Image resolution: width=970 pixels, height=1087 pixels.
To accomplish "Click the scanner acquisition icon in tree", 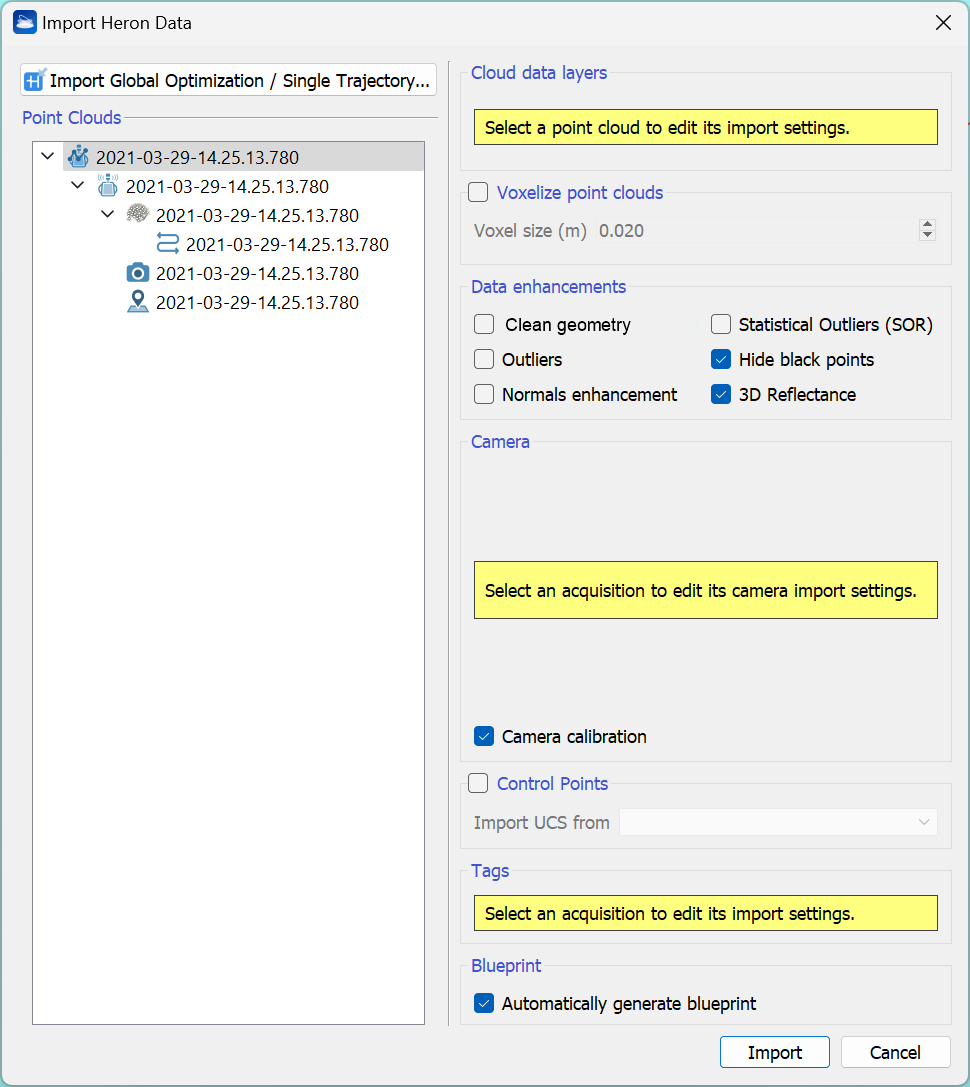I will point(108,186).
